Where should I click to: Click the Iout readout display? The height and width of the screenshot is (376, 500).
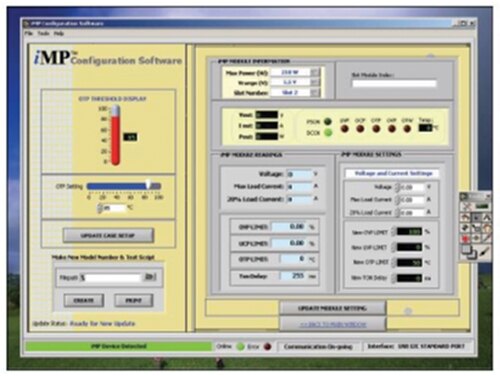(266, 126)
